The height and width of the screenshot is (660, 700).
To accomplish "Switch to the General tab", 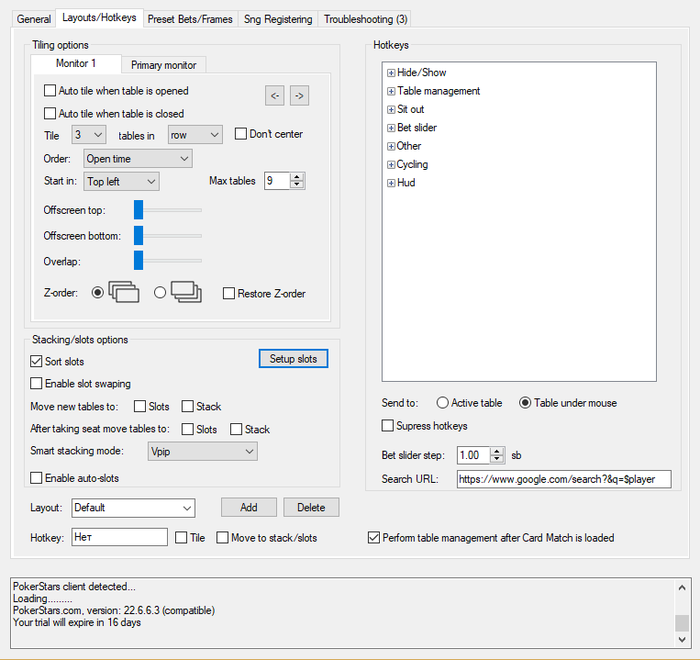I will click(x=33, y=19).
